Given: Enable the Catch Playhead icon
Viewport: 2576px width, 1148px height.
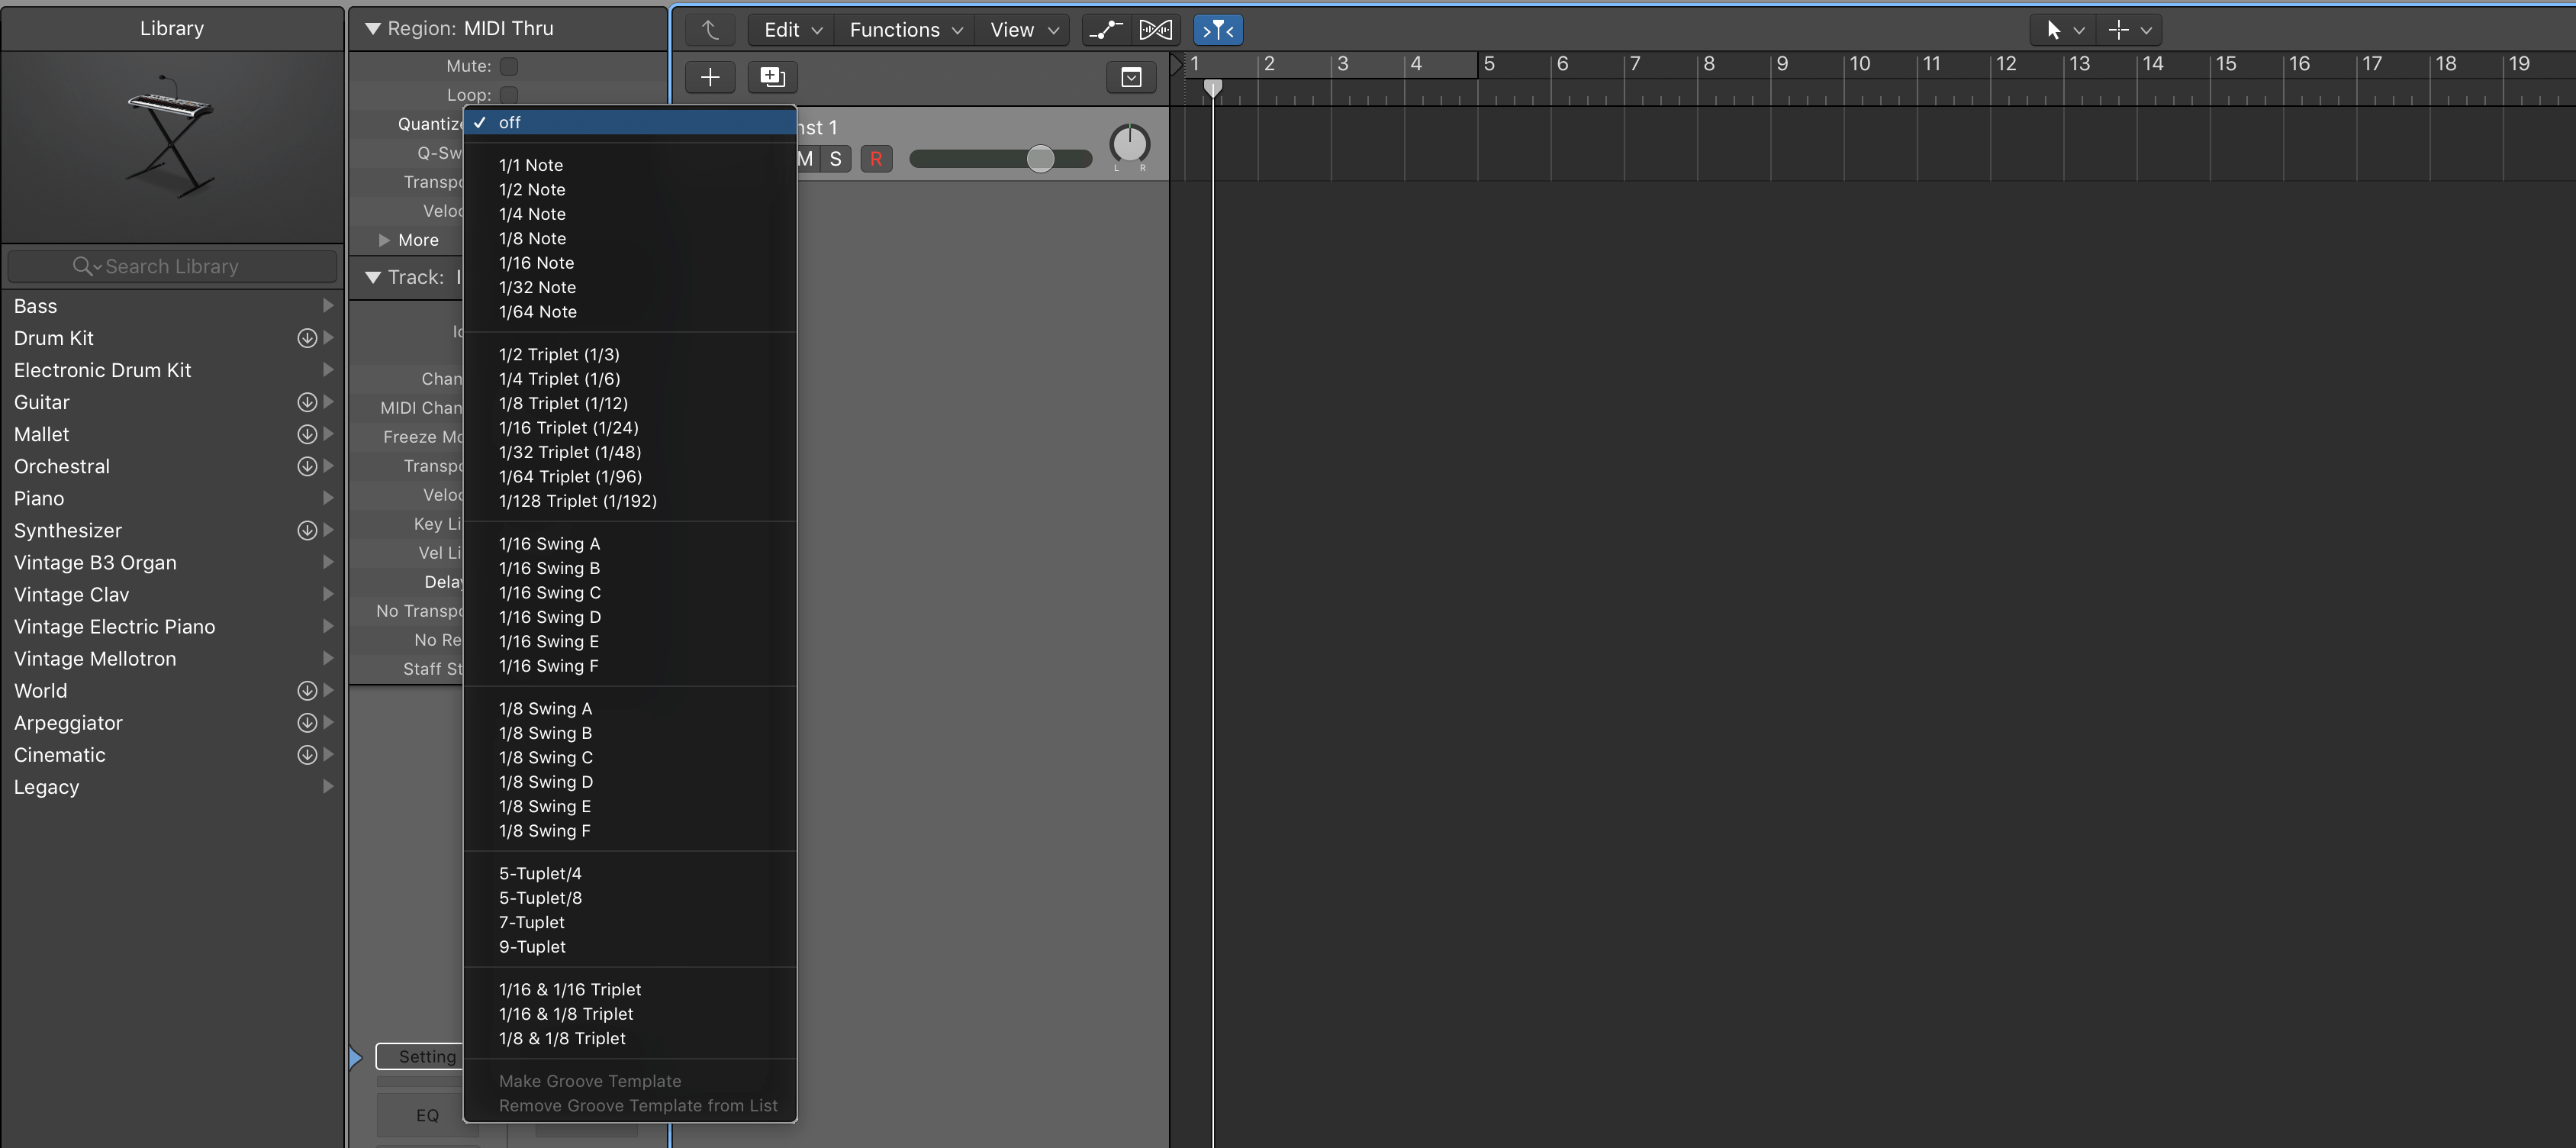Looking at the screenshot, I should point(1218,29).
